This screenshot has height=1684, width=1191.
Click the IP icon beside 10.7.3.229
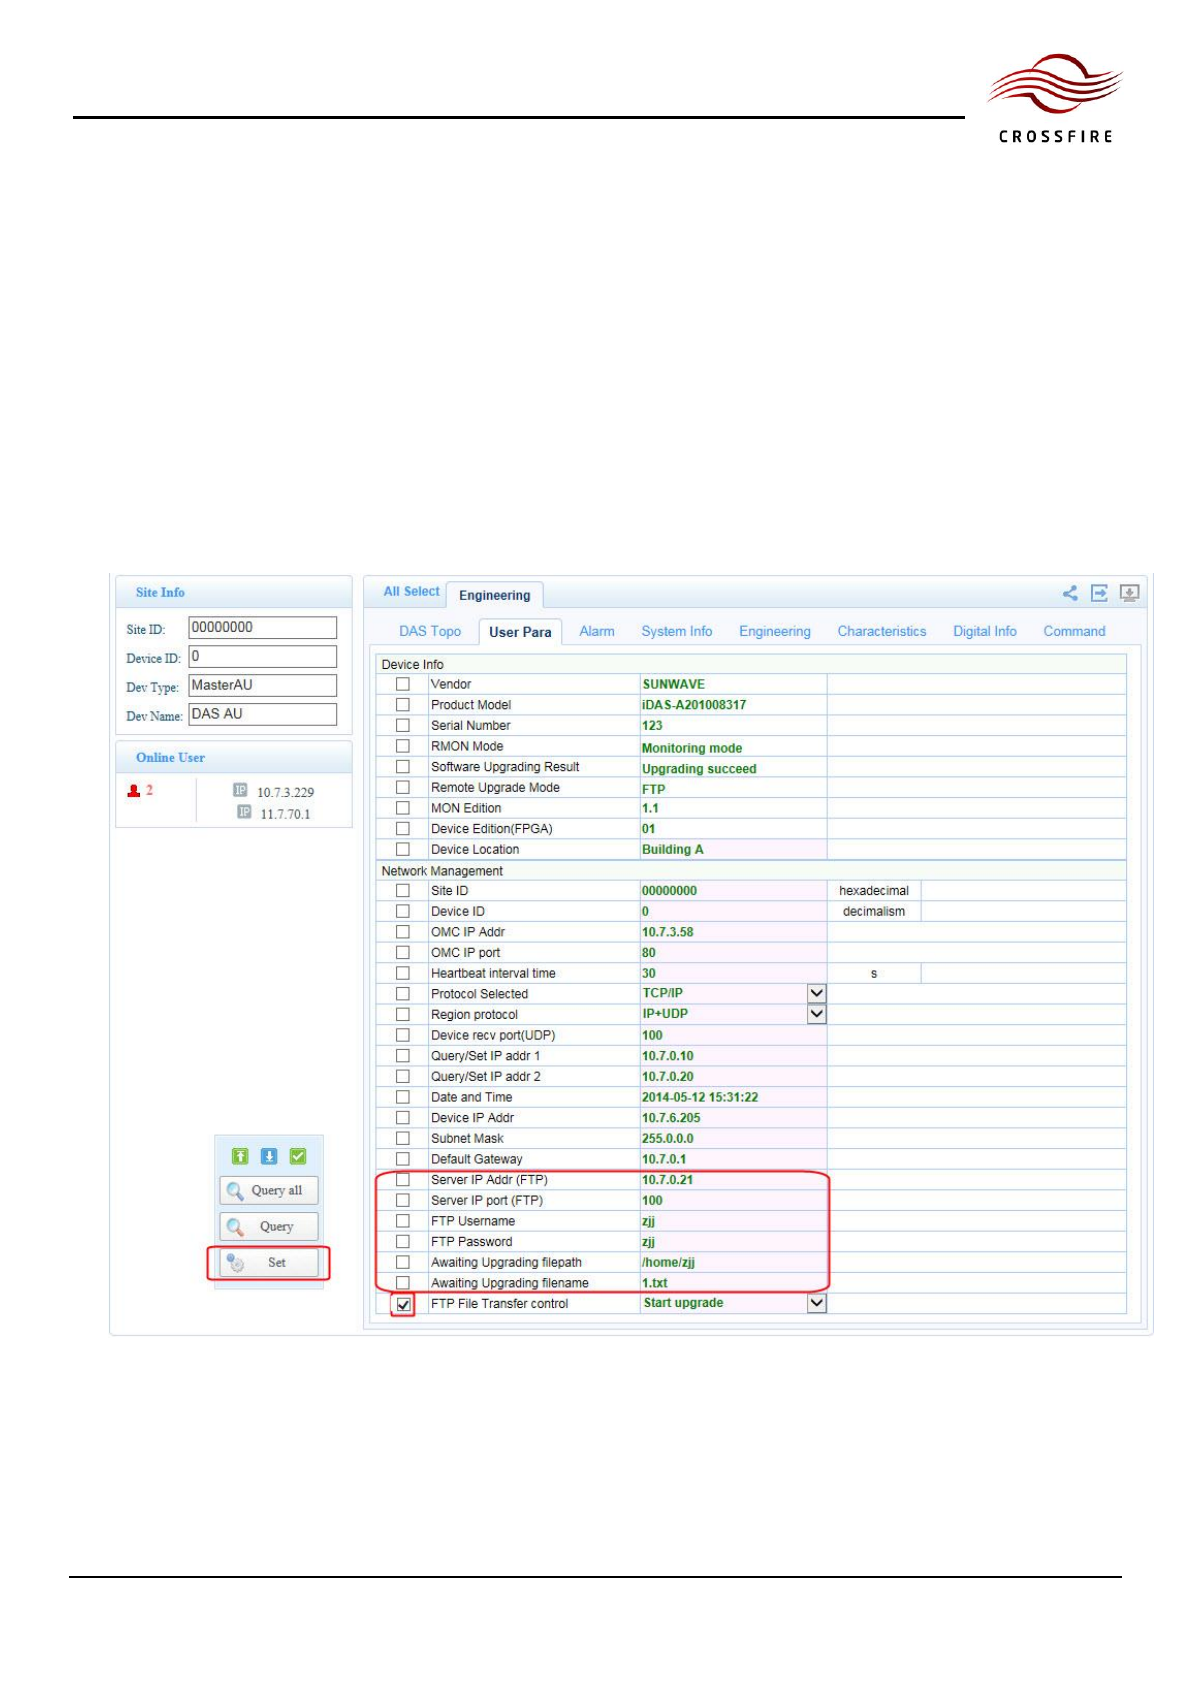[240, 790]
